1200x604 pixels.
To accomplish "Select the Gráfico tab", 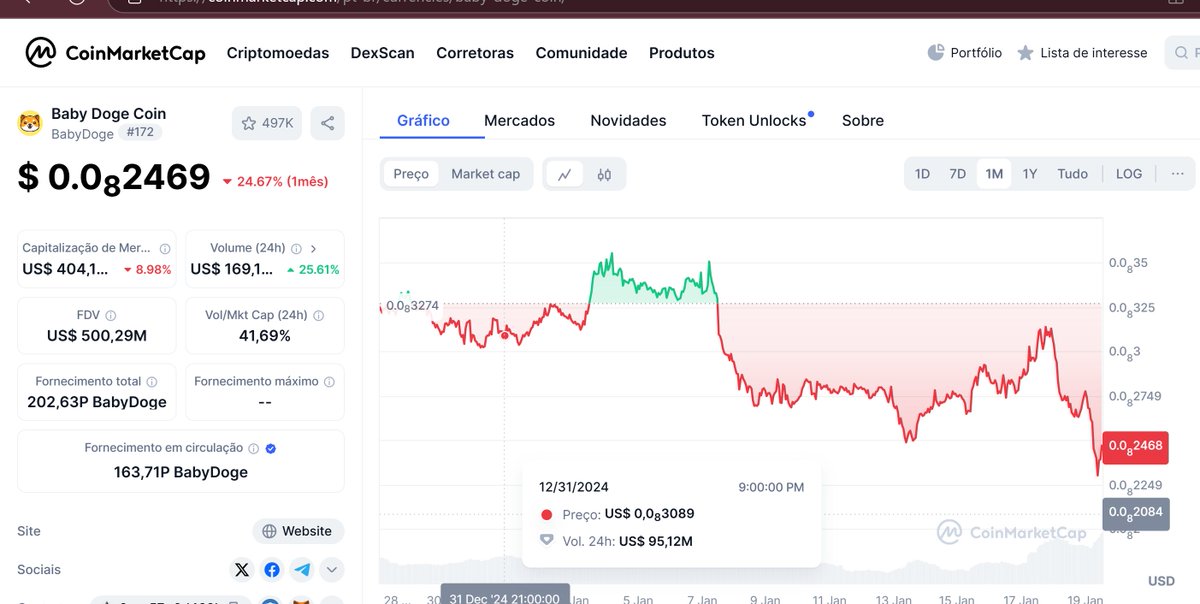I will 423,120.
